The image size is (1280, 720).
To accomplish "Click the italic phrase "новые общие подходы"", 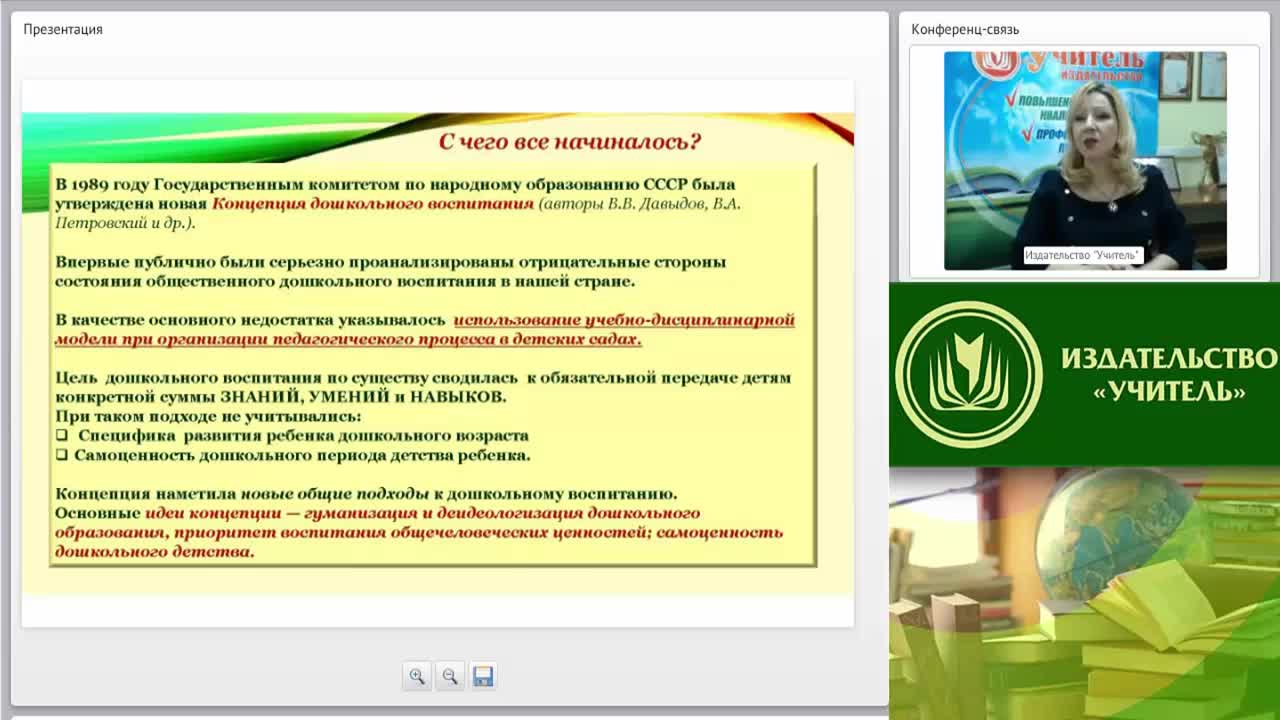I will pyautogui.click(x=335, y=494).
